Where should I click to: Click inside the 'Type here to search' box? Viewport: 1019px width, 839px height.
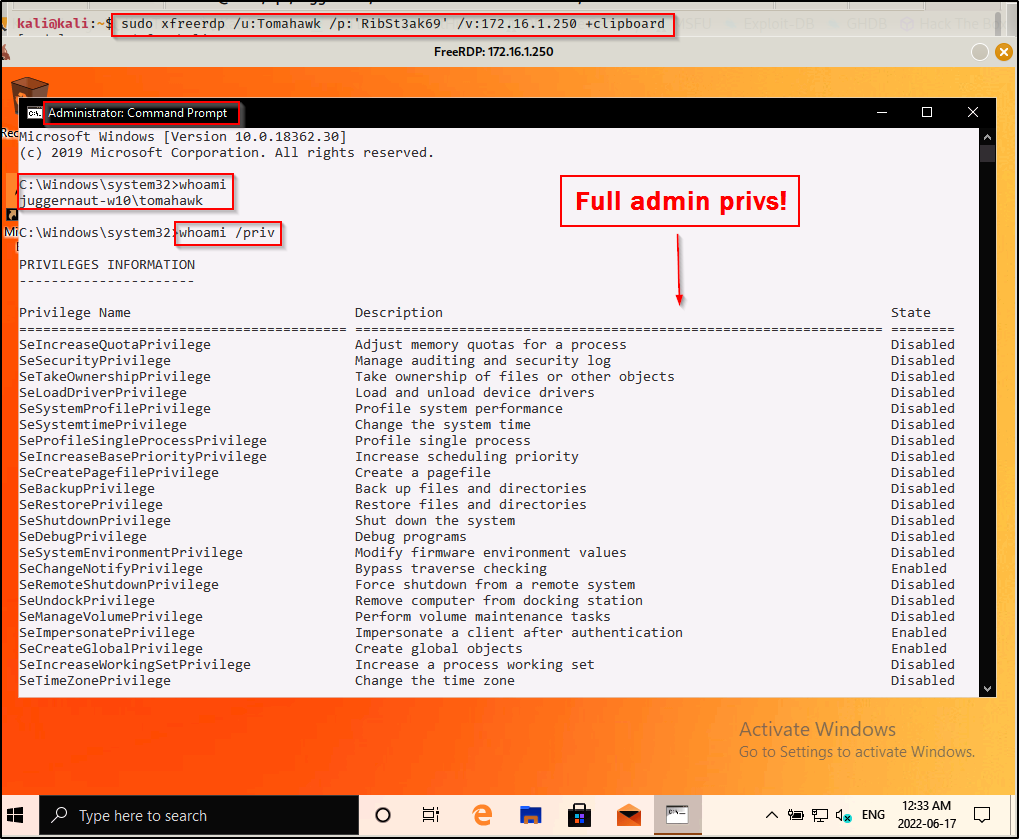click(199, 815)
